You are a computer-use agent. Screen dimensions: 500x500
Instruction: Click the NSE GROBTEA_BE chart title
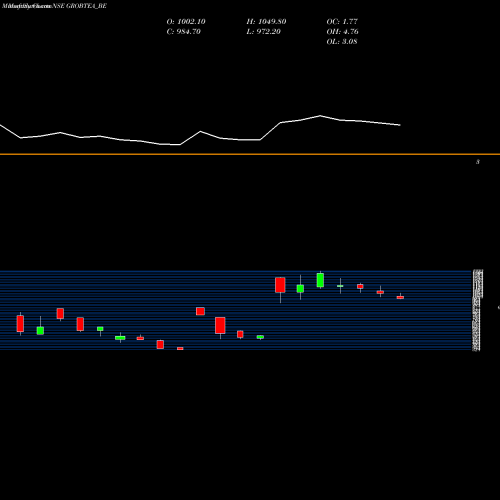click(x=80, y=6)
